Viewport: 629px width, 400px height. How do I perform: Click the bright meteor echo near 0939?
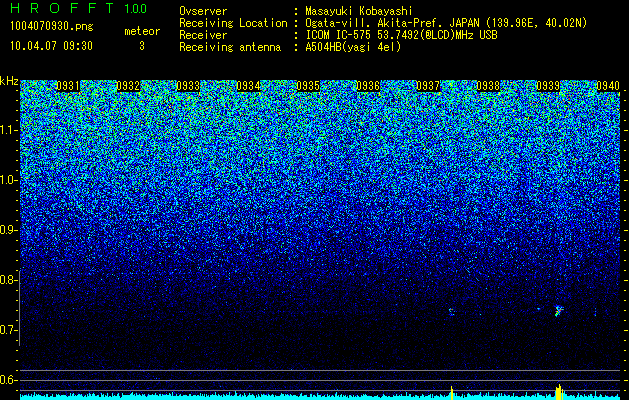pos(558,311)
